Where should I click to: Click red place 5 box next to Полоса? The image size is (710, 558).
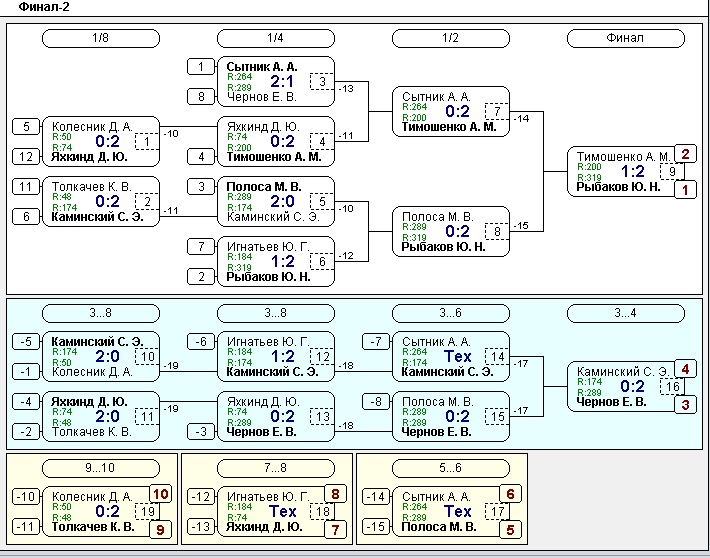click(510, 530)
